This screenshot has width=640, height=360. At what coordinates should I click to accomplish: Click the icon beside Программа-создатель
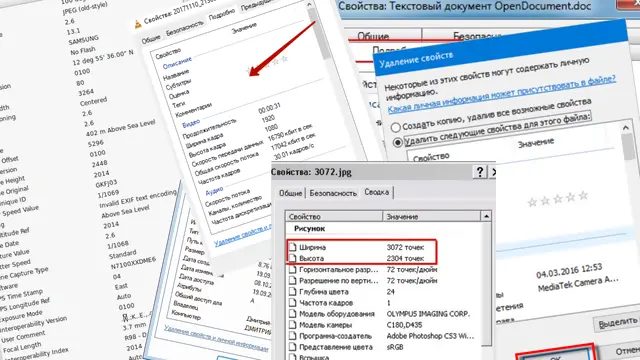(292, 336)
